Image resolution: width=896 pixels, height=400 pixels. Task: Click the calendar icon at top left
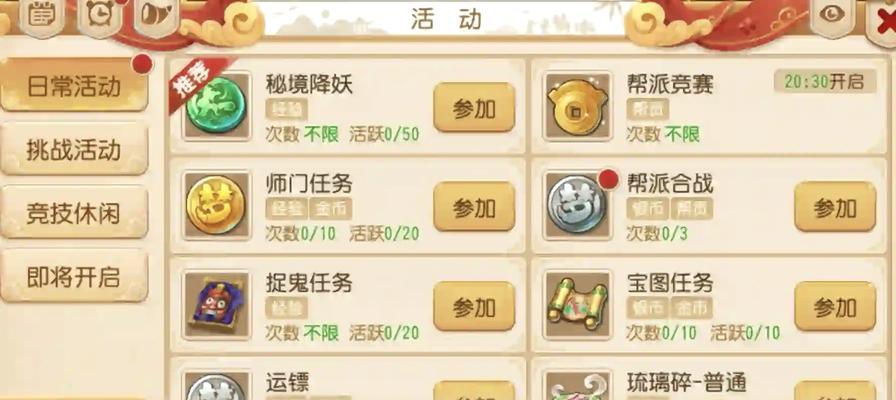coord(41,16)
